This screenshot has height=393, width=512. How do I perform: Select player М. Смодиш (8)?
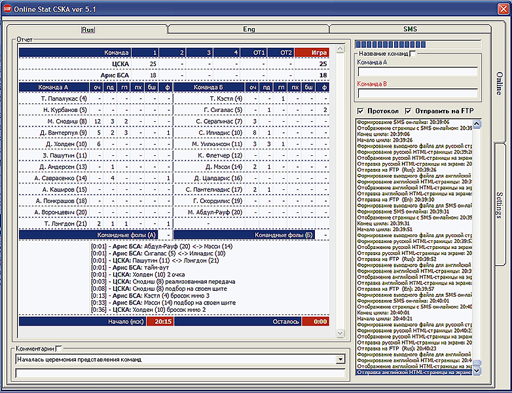click(67, 121)
